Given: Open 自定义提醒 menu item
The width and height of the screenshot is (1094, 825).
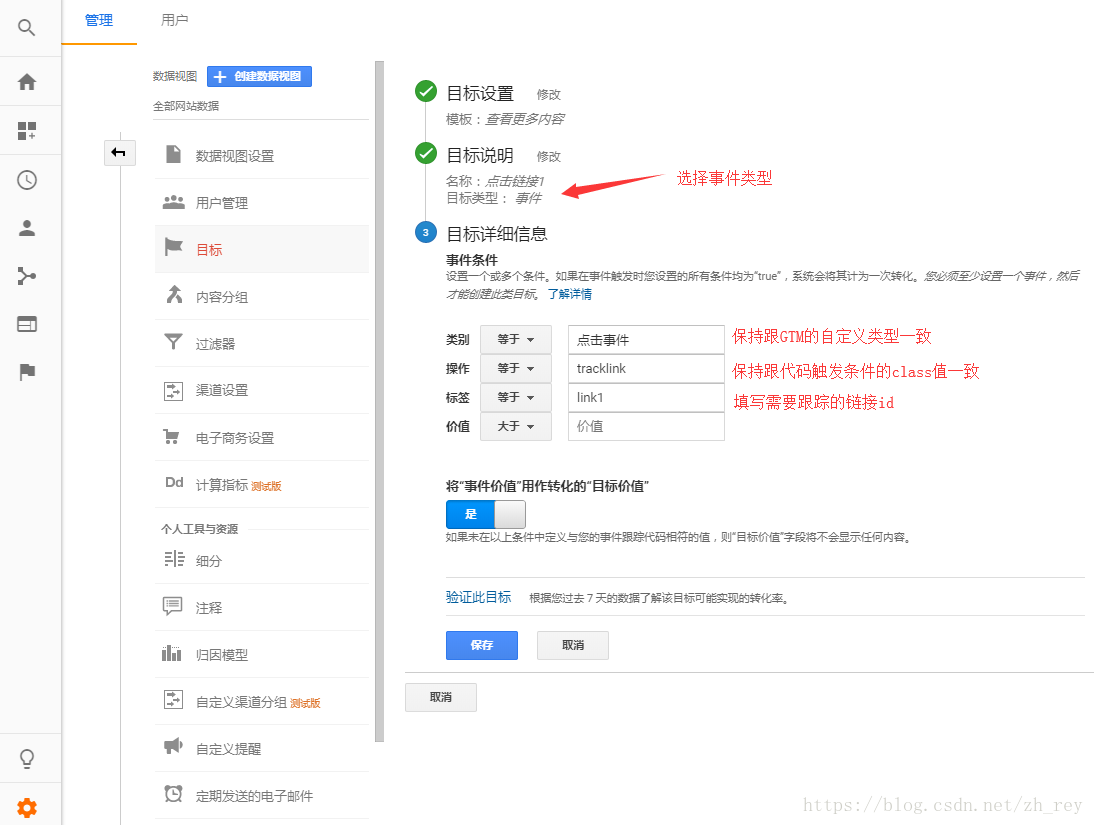Looking at the screenshot, I should [x=262, y=748].
